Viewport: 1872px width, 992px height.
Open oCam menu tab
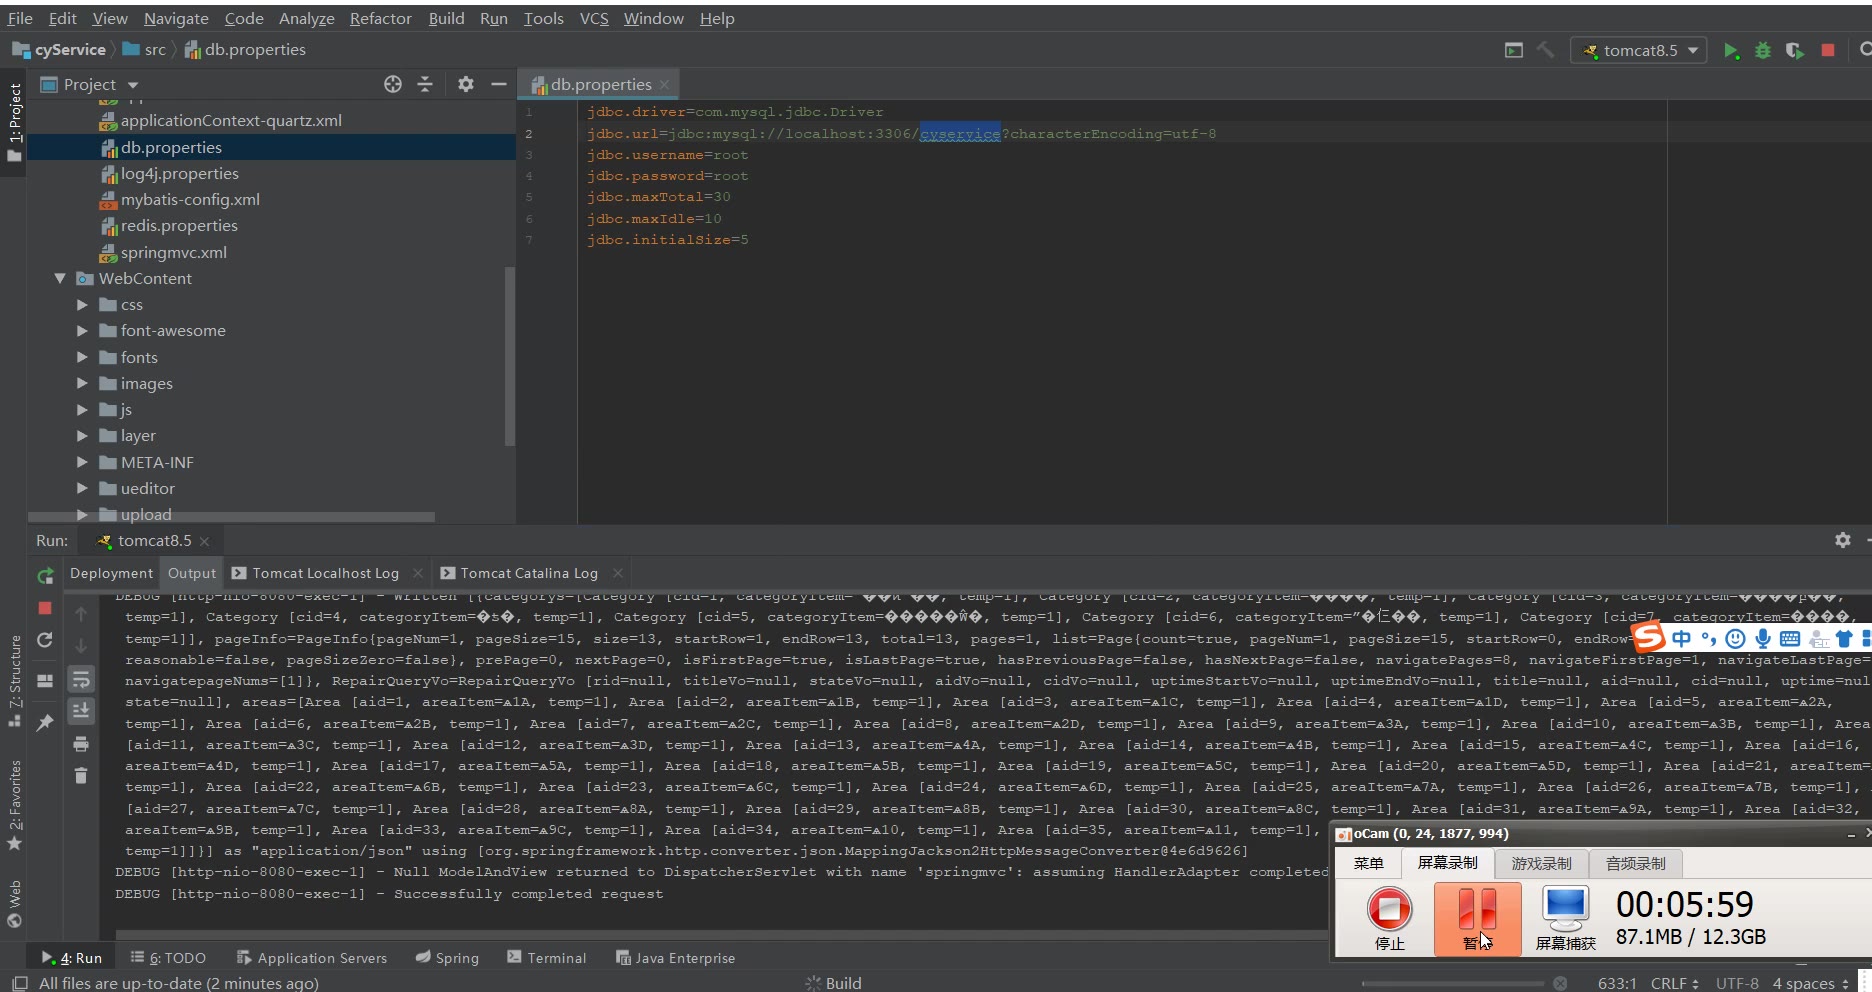click(1368, 863)
